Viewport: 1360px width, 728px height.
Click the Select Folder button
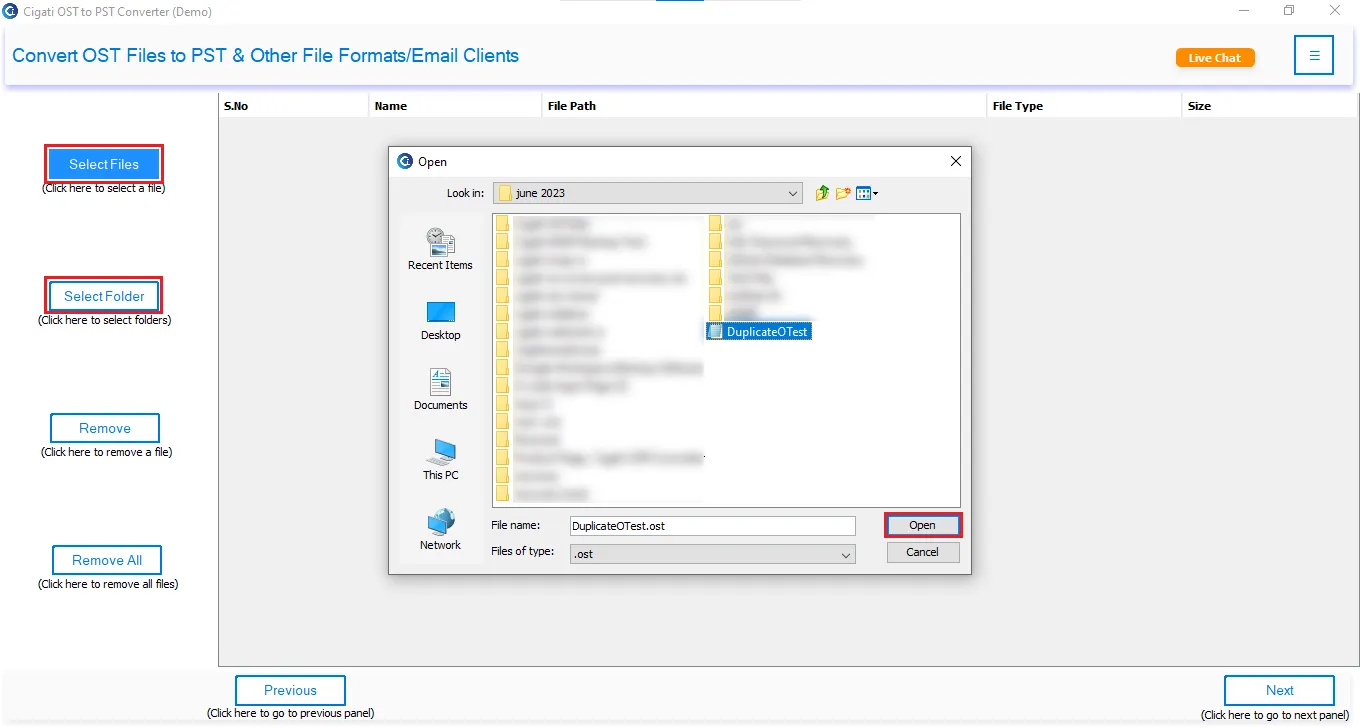point(104,296)
